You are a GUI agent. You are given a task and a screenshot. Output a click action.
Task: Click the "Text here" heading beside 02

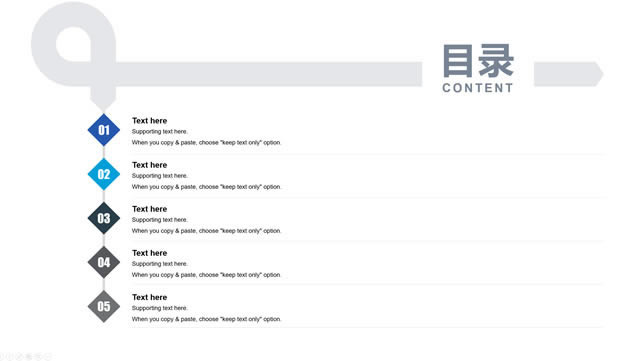(149, 165)
